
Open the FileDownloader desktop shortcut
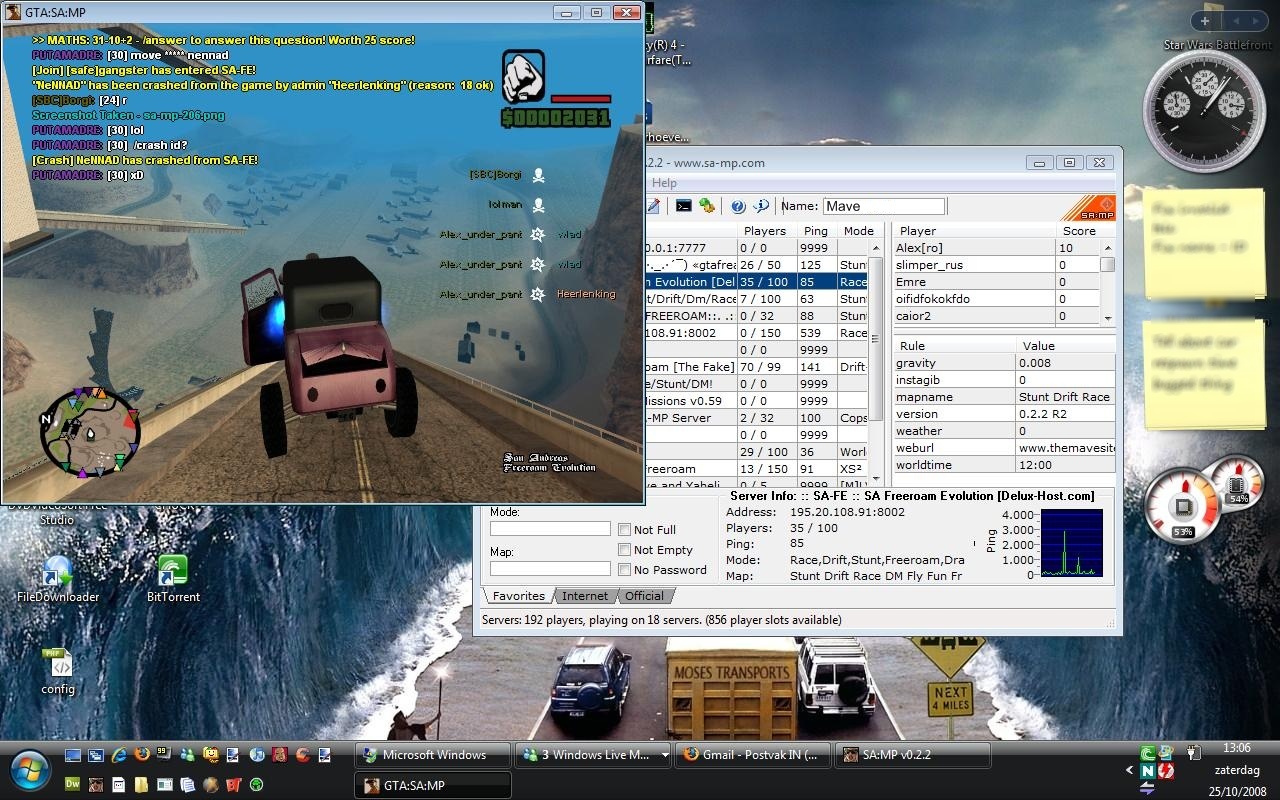click(x=58, y=580)
